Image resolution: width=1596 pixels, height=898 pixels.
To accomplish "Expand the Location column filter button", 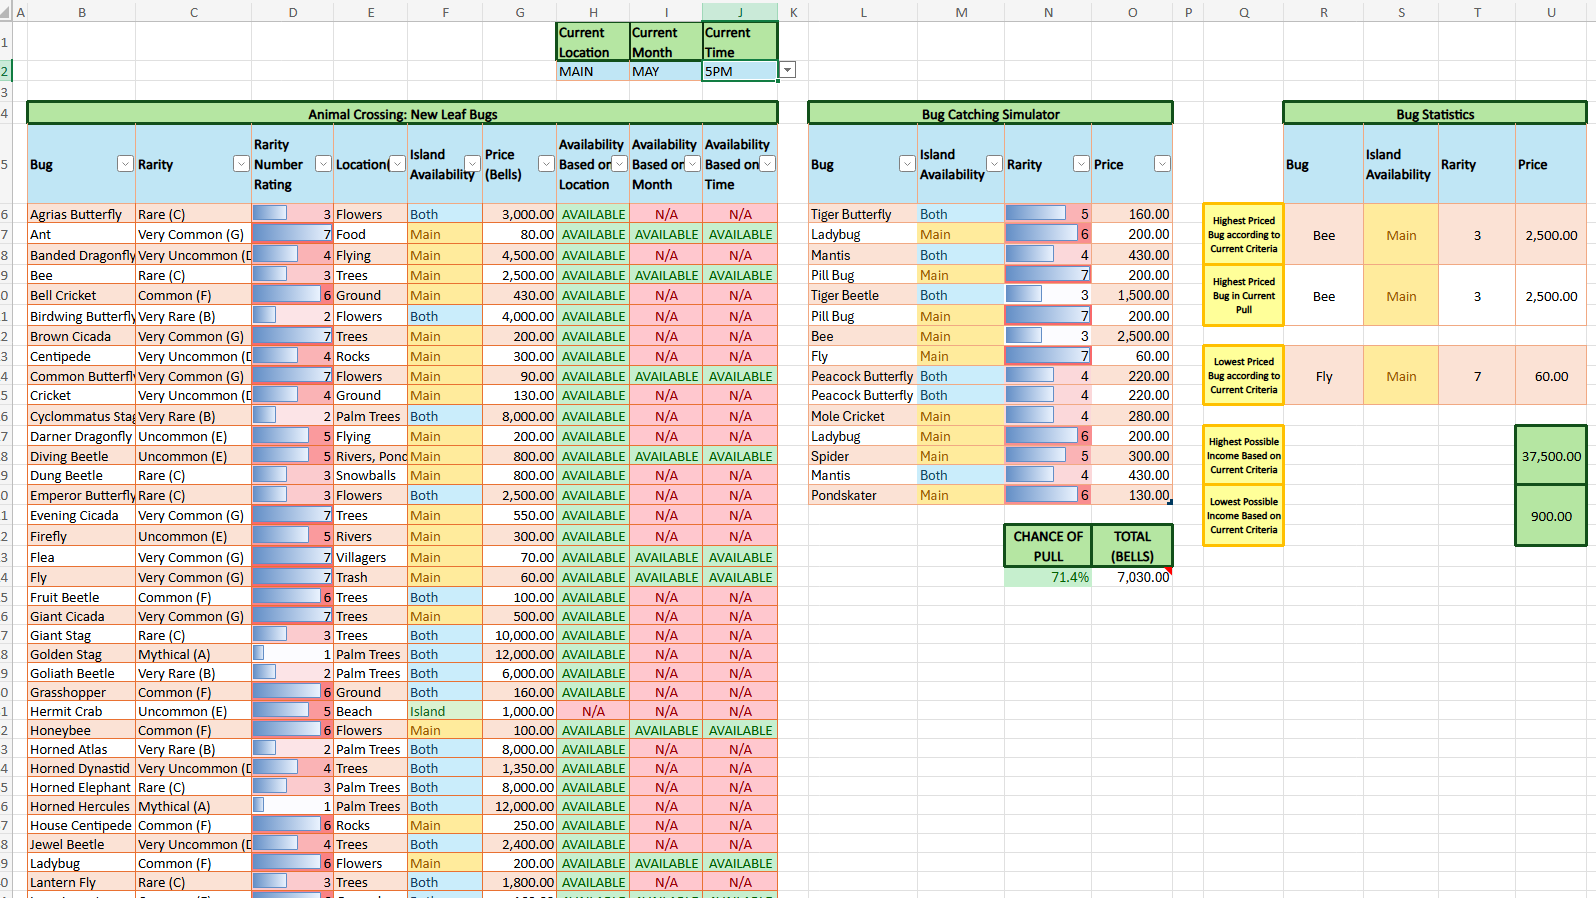I will [x=397, y=164].
